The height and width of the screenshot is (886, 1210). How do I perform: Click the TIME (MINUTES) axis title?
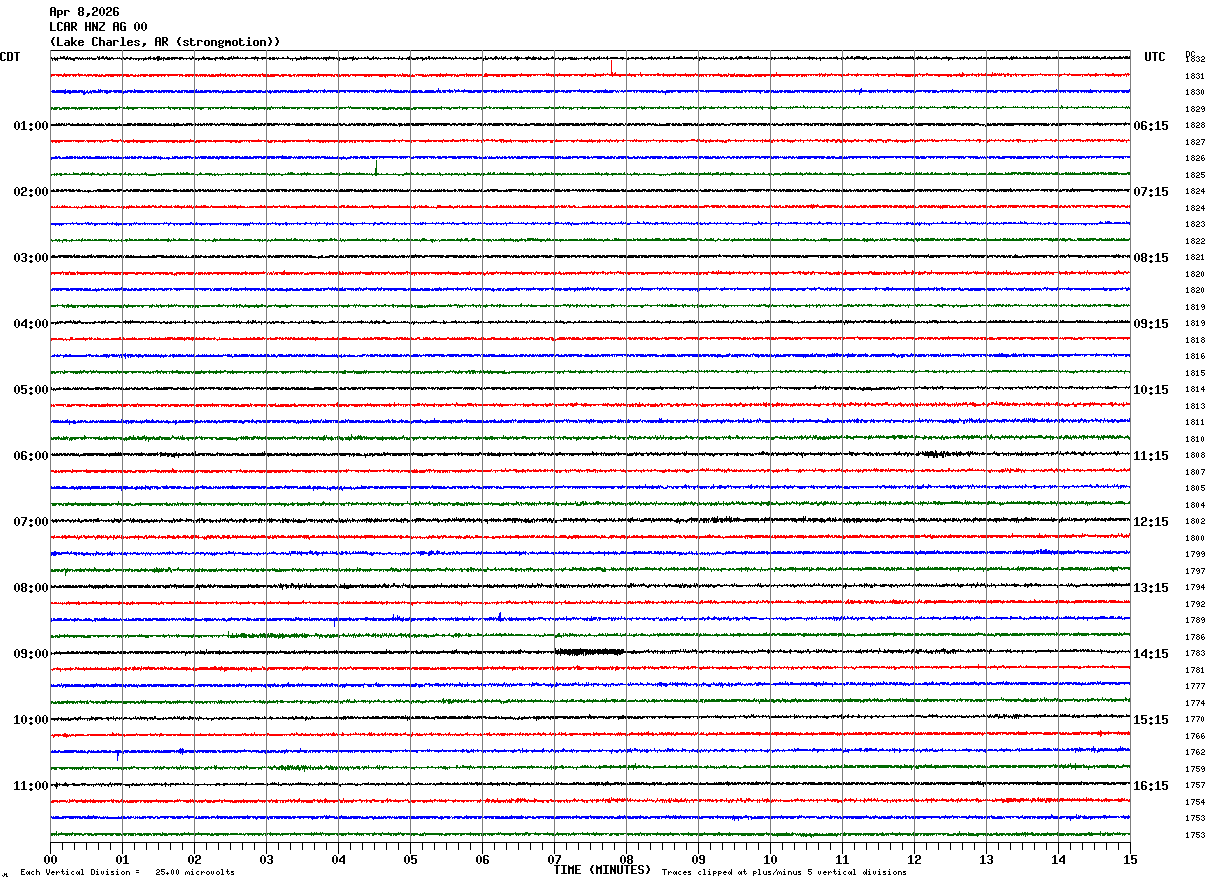click(602, 870)
